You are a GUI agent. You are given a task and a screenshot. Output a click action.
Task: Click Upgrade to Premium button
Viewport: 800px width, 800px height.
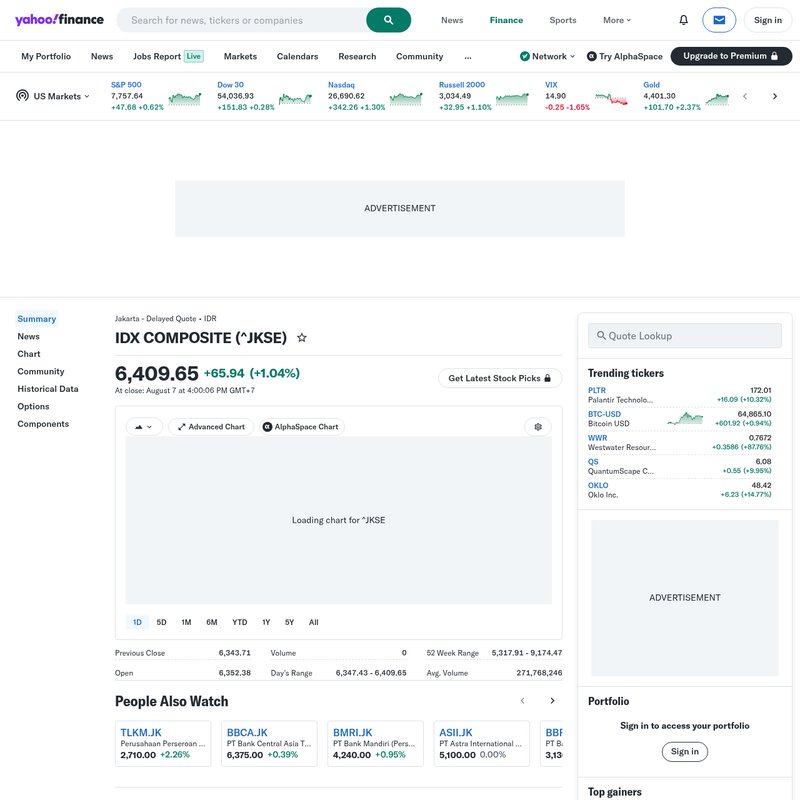731,56
